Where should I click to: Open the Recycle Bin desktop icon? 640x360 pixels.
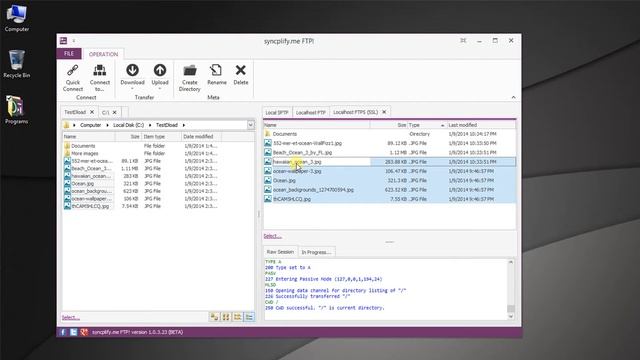17,64
